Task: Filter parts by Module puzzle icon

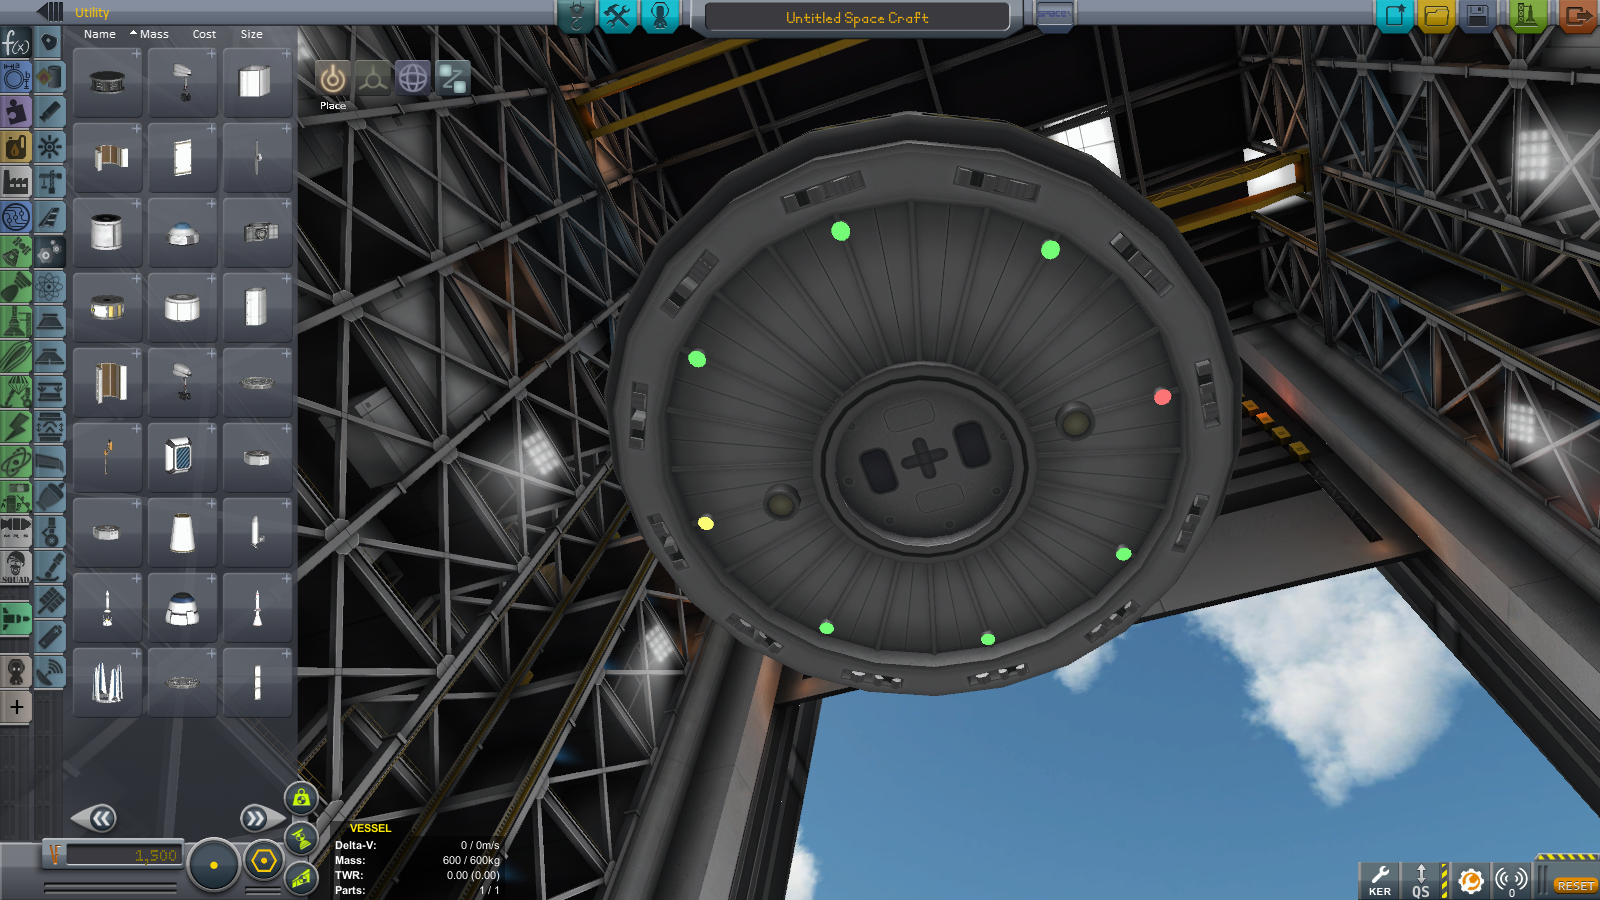Action: coord(16,112)
